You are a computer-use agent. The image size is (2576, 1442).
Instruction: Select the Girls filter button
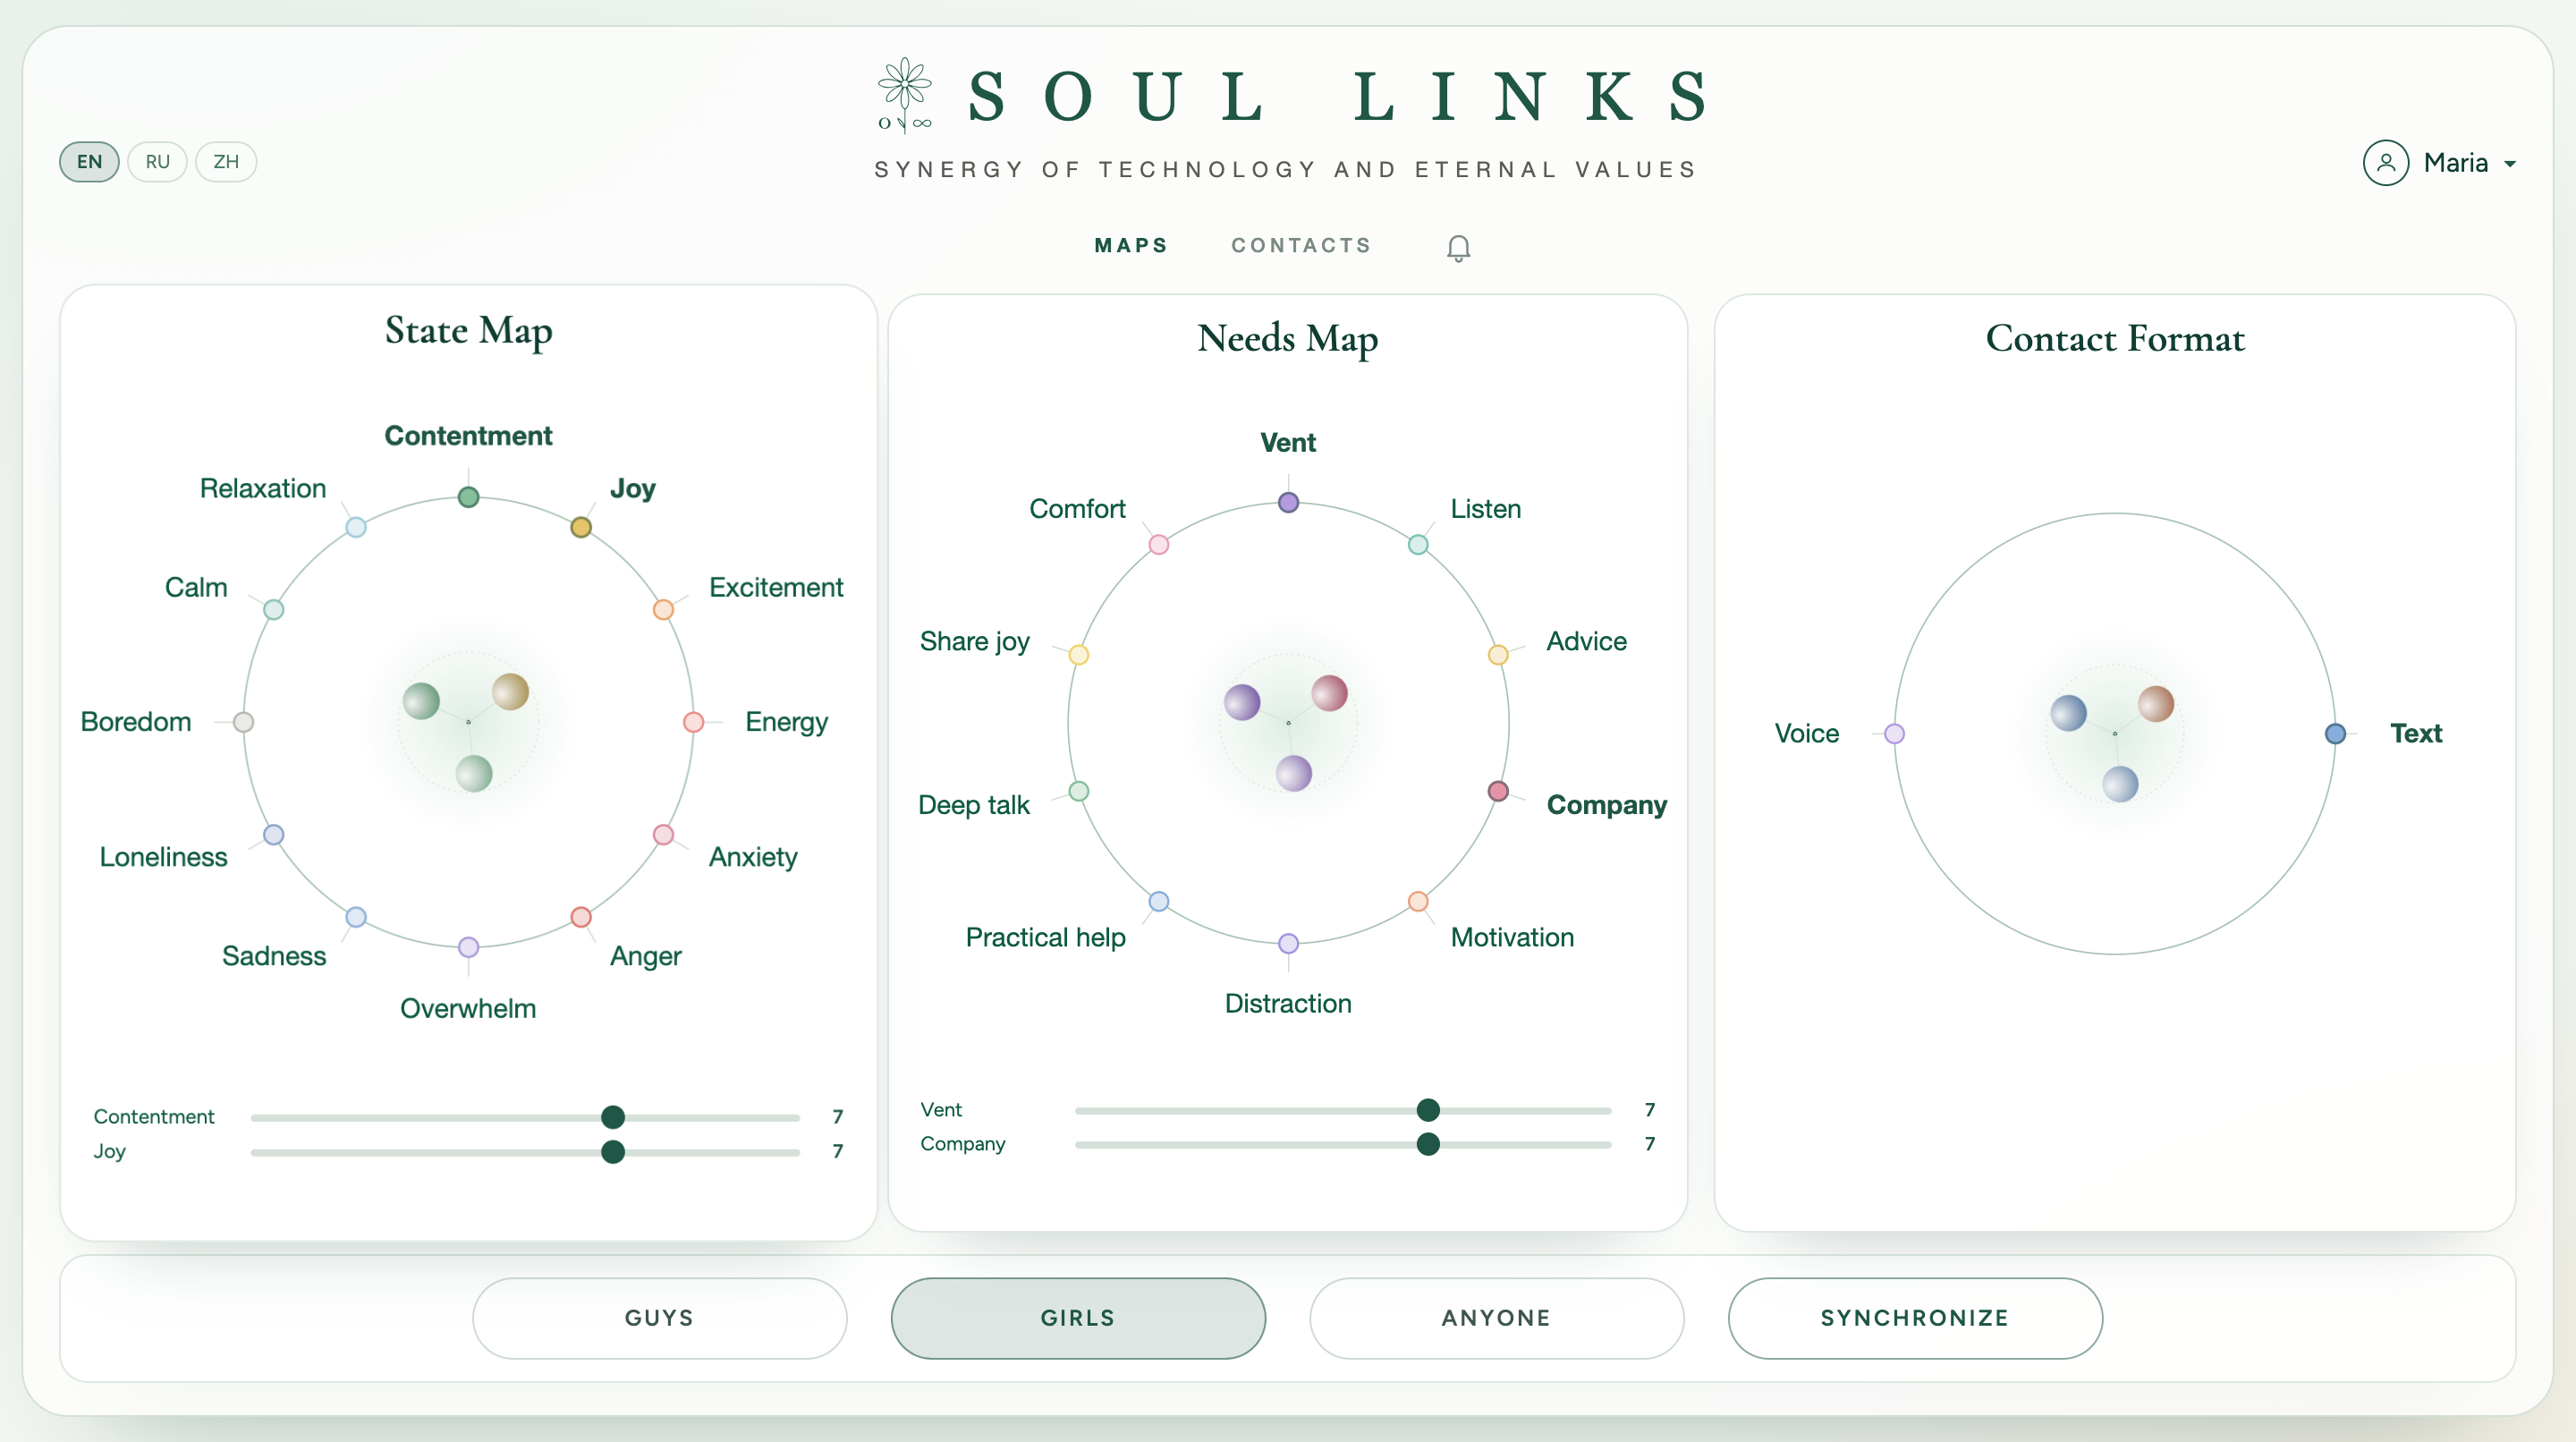1078,1318
